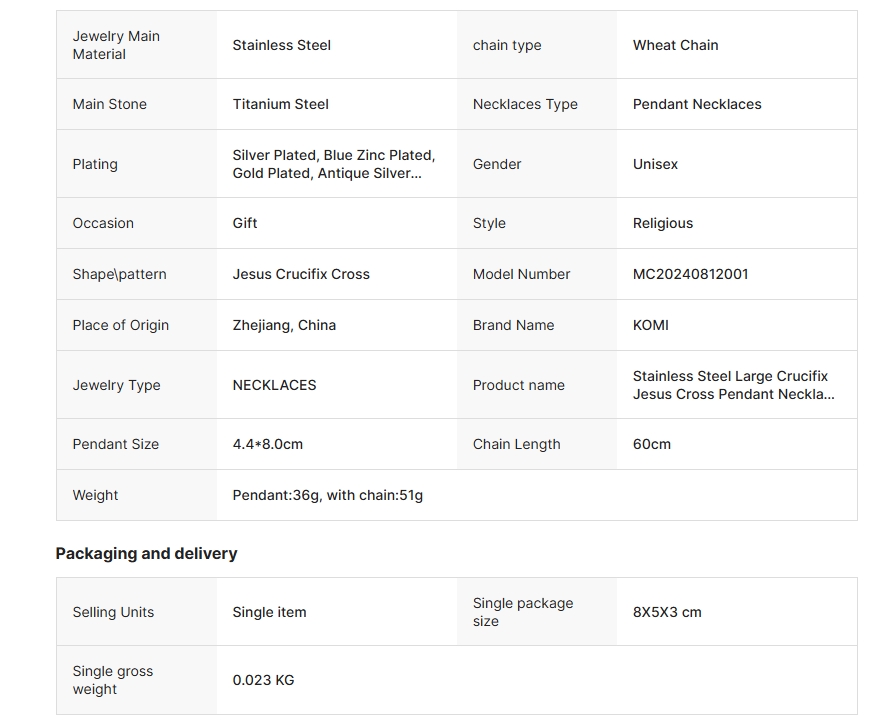Click the Unisex gender value
869x727 pixels.
tap(655, 164)
